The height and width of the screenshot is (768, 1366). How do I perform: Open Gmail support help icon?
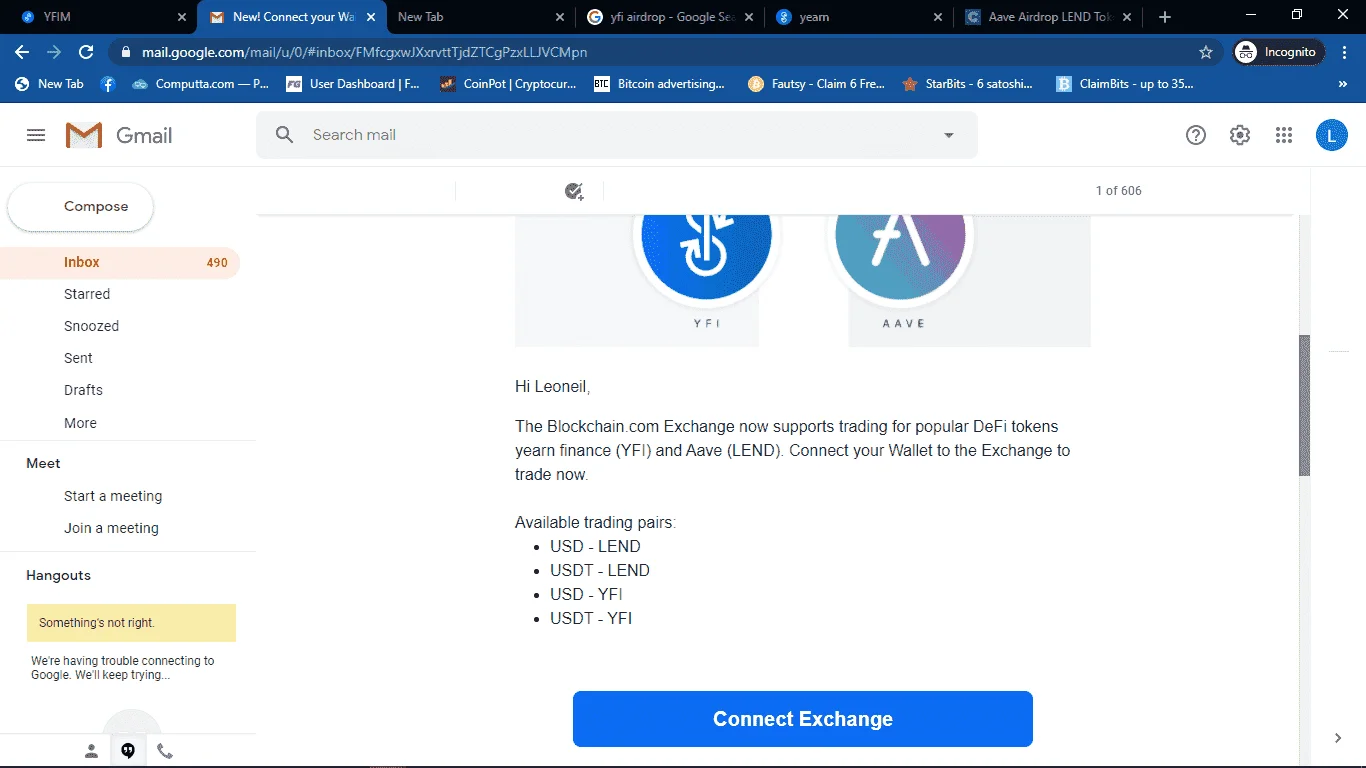(x=1196, y=135)
